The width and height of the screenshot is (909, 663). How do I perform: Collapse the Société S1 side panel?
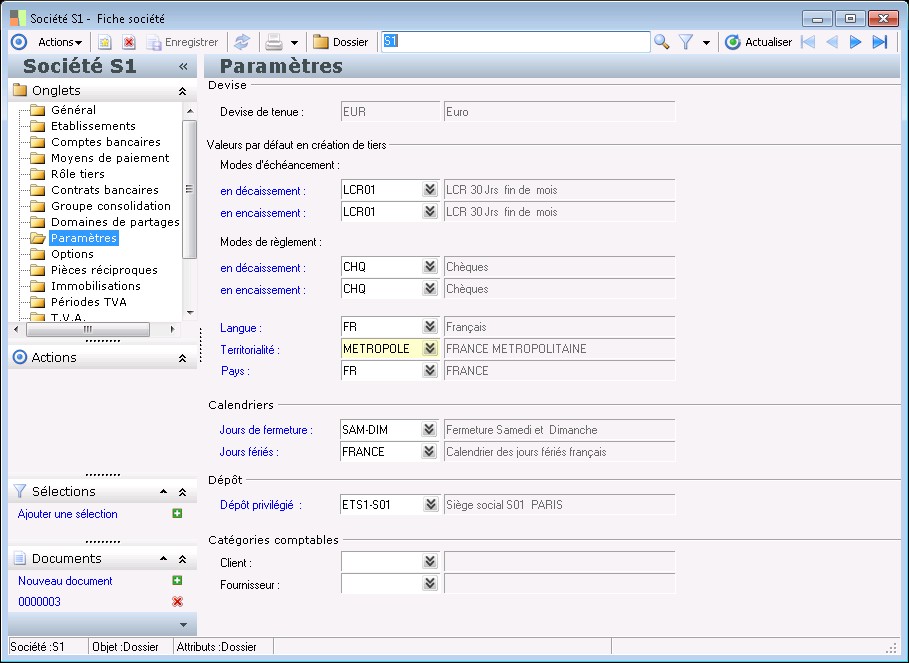[x=183, y=67]
